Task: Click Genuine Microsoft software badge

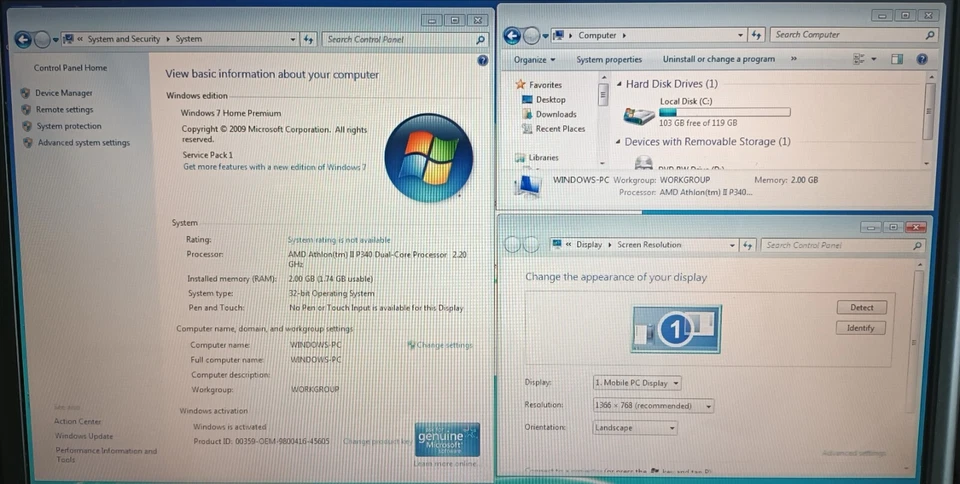Action: (x=447, y=440)
